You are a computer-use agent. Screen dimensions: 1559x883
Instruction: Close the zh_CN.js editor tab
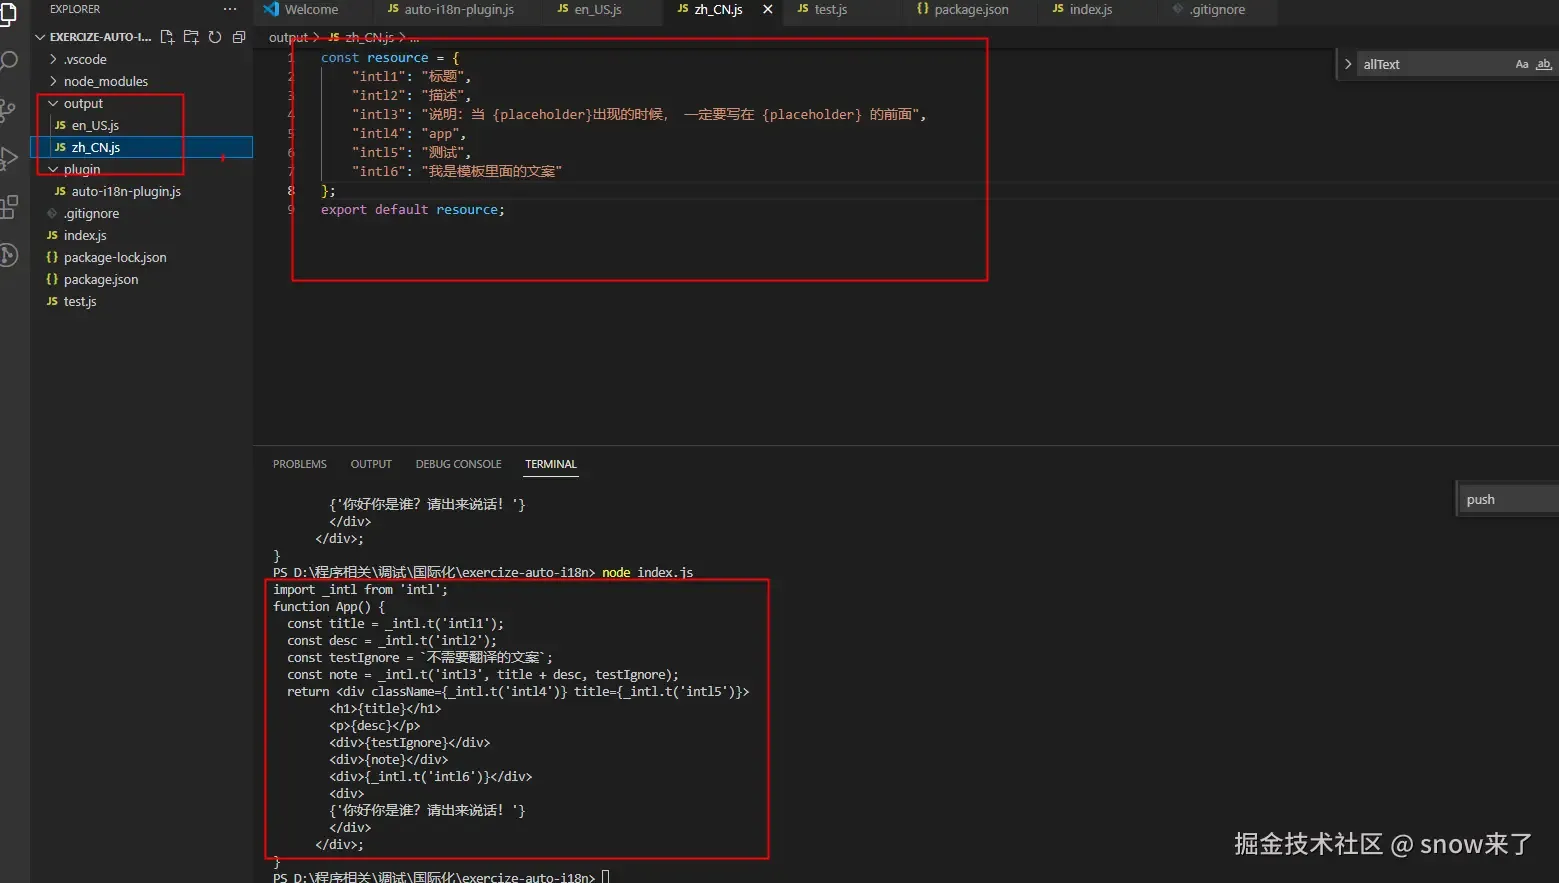point(768,9)
